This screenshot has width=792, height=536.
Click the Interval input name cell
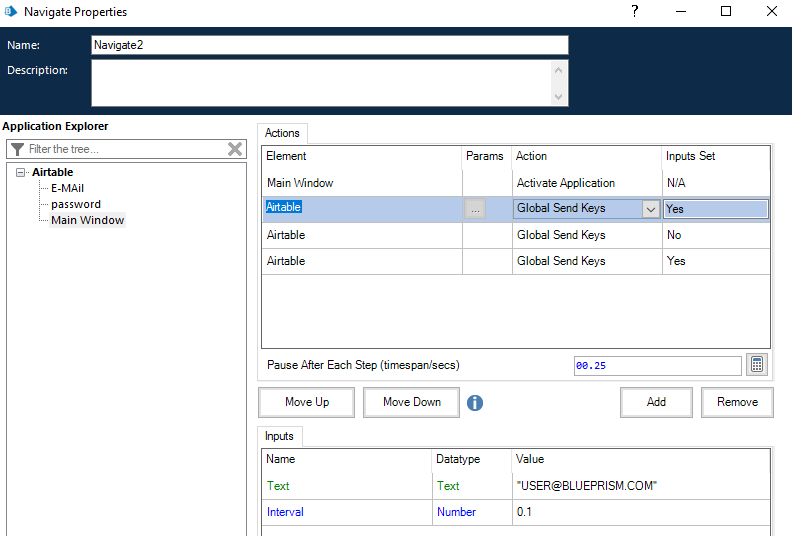(x=346, y=512)
